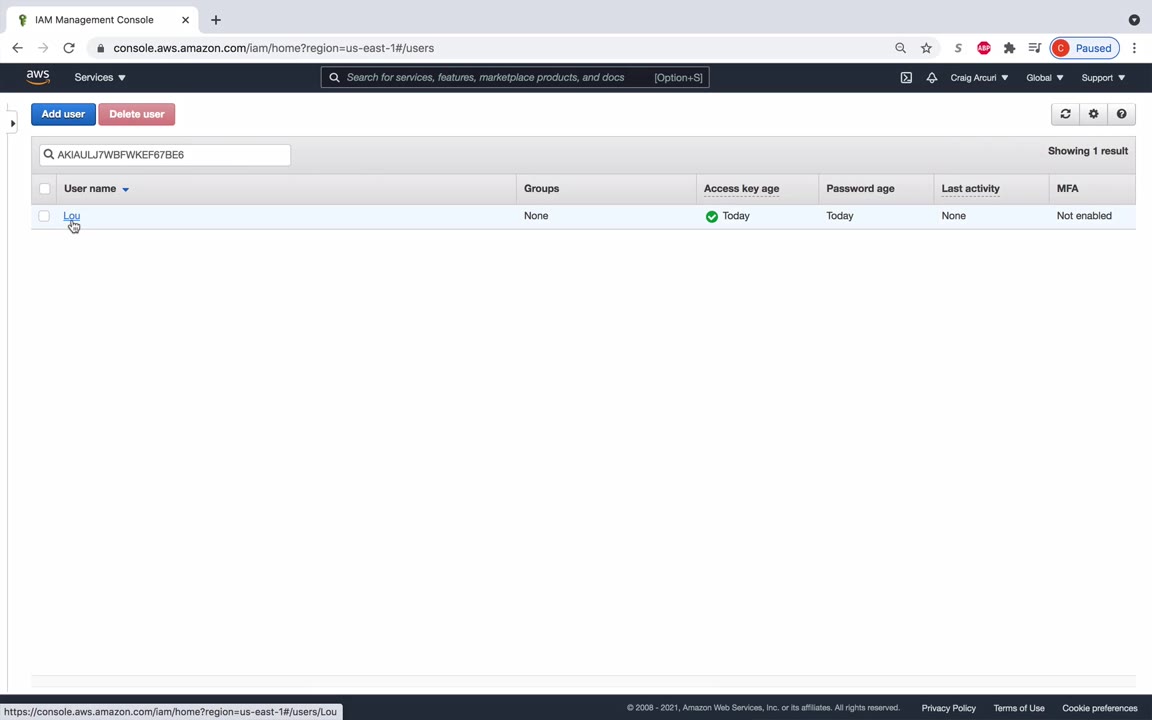
Task: Click the browser back arrow
Action: pyautogui.click(x=18, y=48)
